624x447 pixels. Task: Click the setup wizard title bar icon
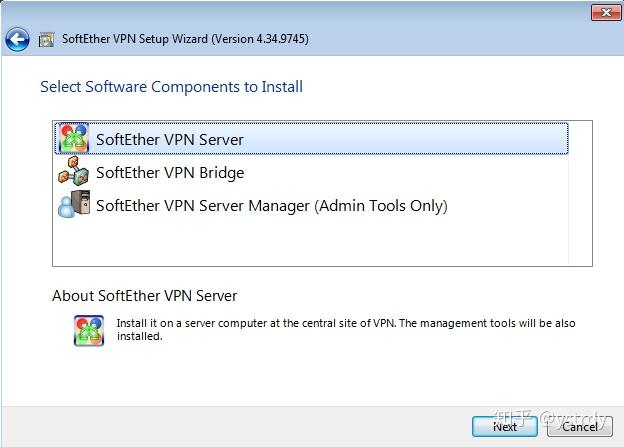[46, 39]
